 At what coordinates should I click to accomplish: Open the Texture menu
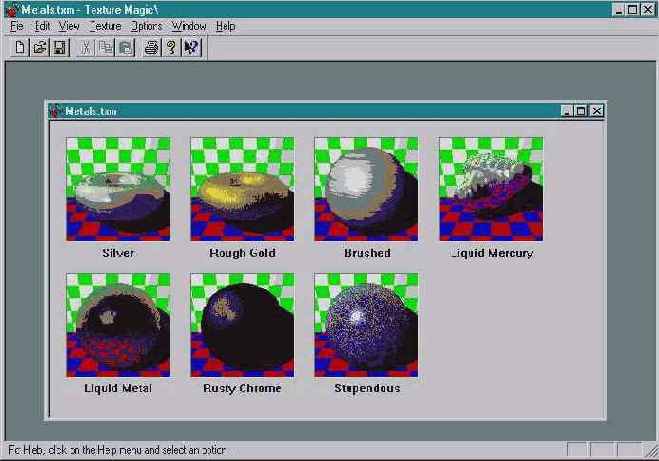[105, 26]
